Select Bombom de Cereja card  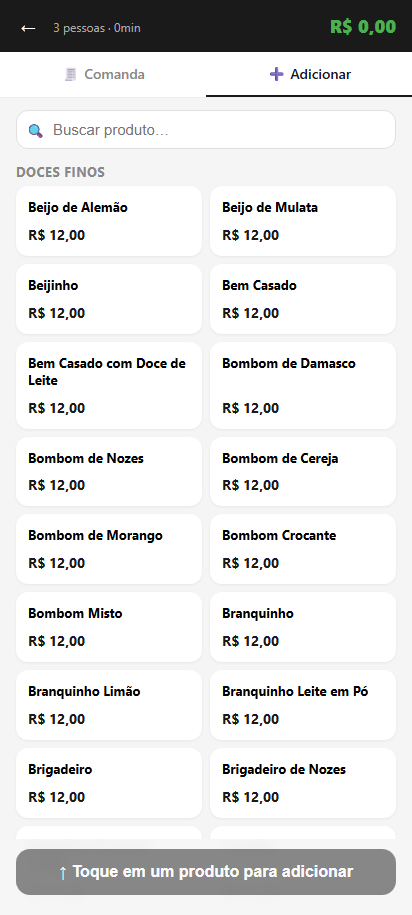click(303, 472)
